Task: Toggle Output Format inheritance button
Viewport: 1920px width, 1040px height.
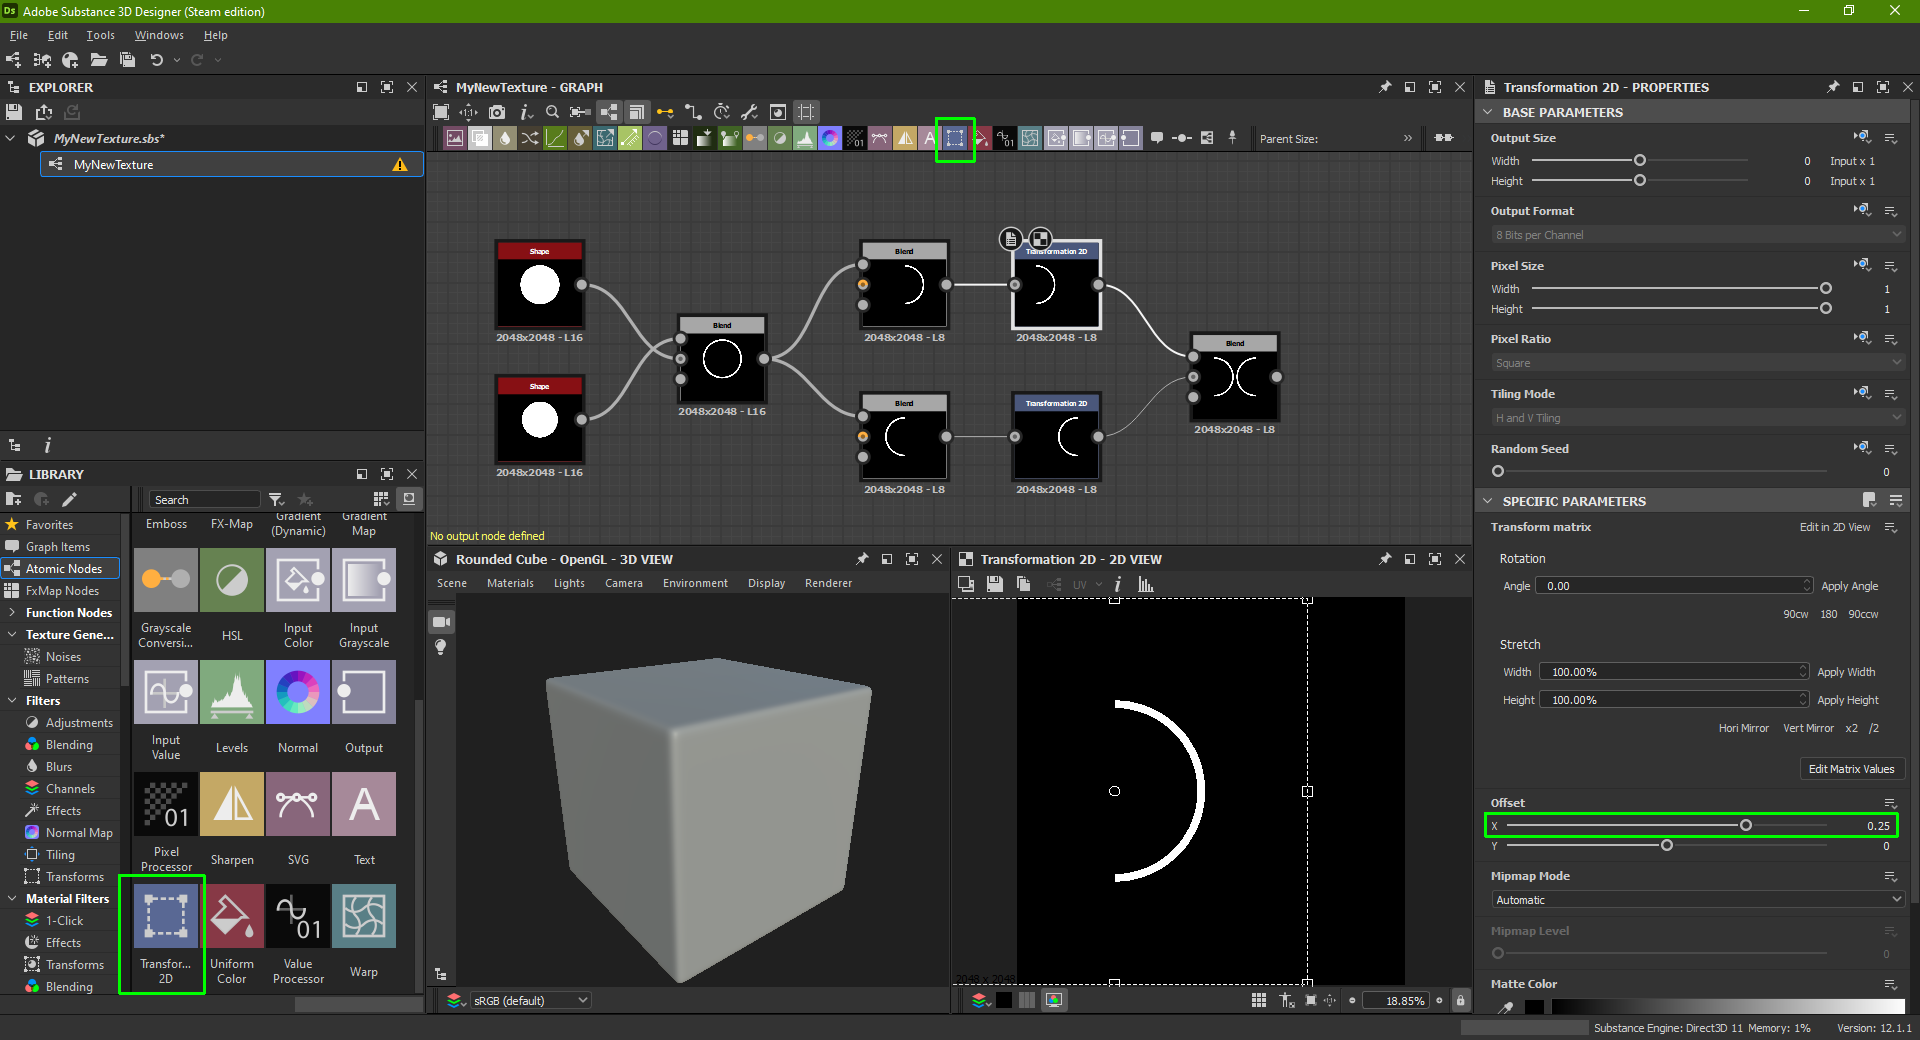Action: coord(1862,210)
